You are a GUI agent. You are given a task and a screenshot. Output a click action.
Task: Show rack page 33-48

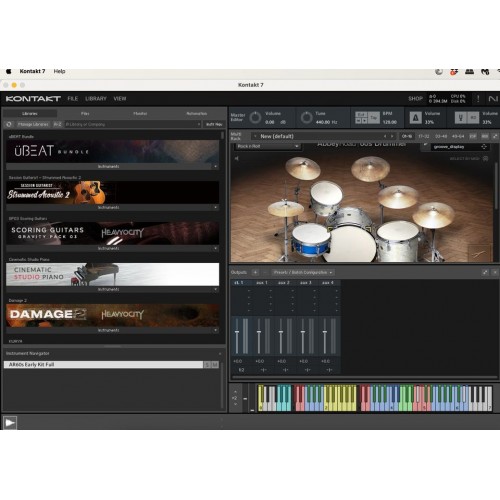441,136
